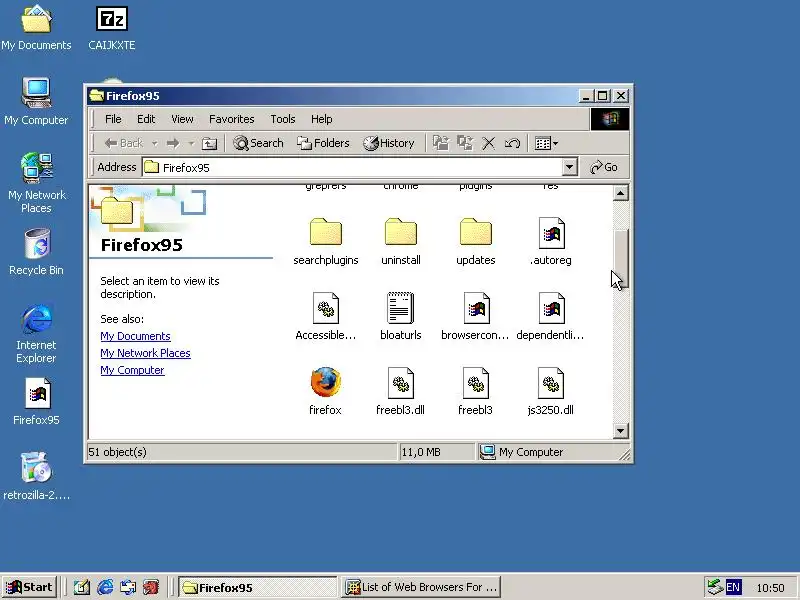Open the Favorites menu
800x600 pixels.
click(232, 119)
